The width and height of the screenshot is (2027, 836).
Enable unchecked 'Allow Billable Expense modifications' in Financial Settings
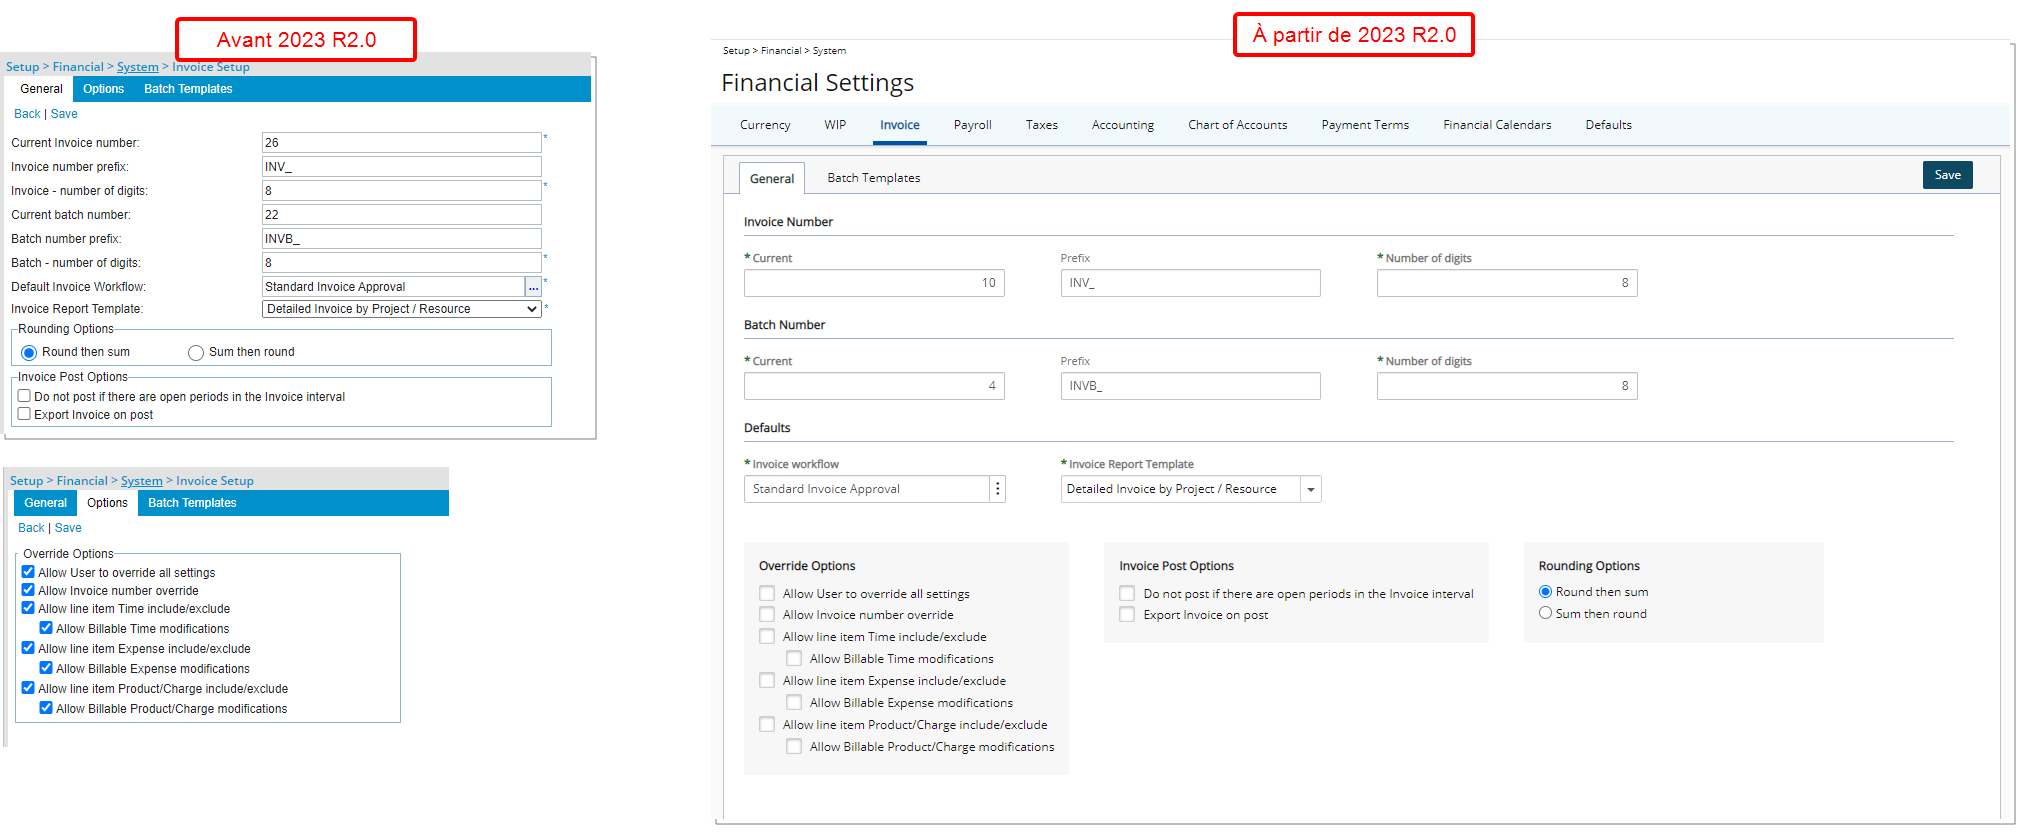[794, 702]
